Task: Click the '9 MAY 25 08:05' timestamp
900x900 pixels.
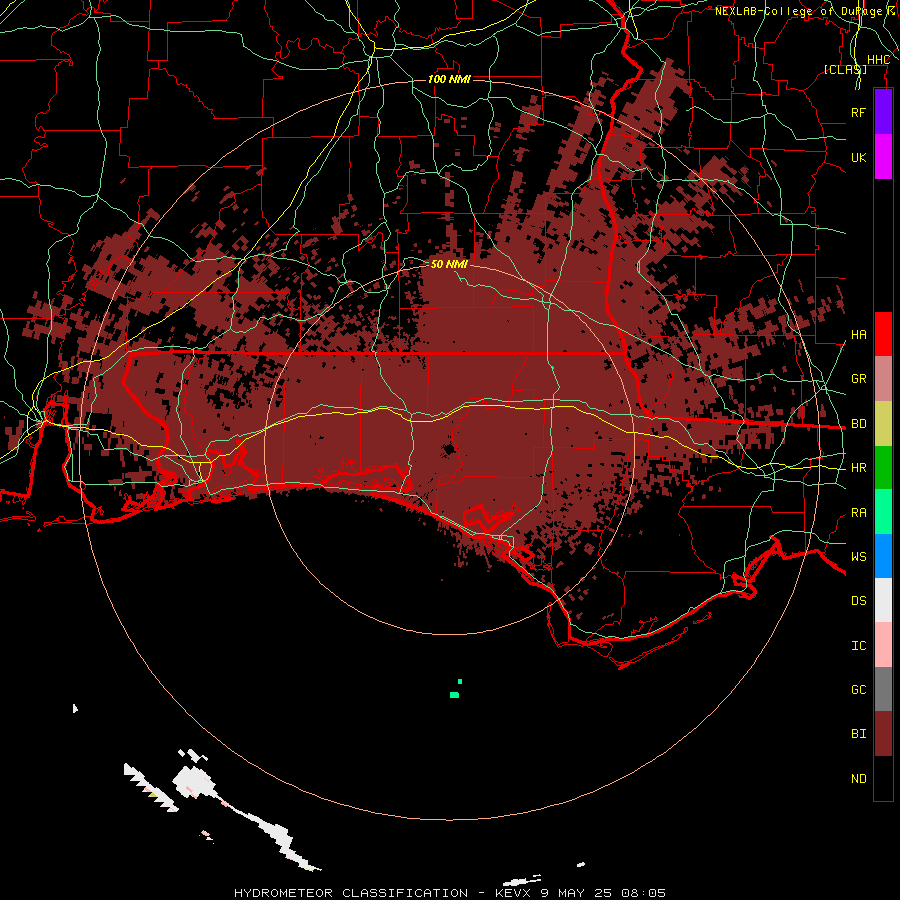Action: (x=603, y=893)
